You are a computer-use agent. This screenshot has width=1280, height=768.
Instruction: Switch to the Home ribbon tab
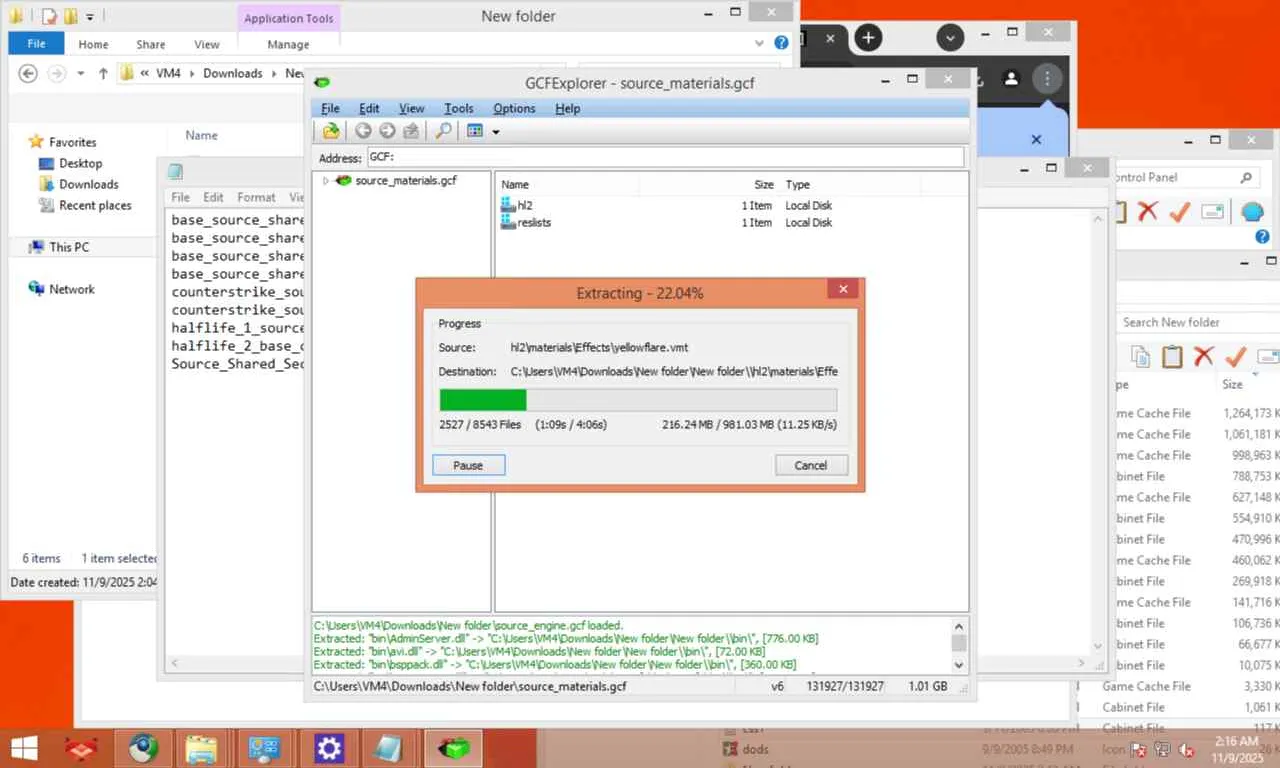tap(93, 44)
